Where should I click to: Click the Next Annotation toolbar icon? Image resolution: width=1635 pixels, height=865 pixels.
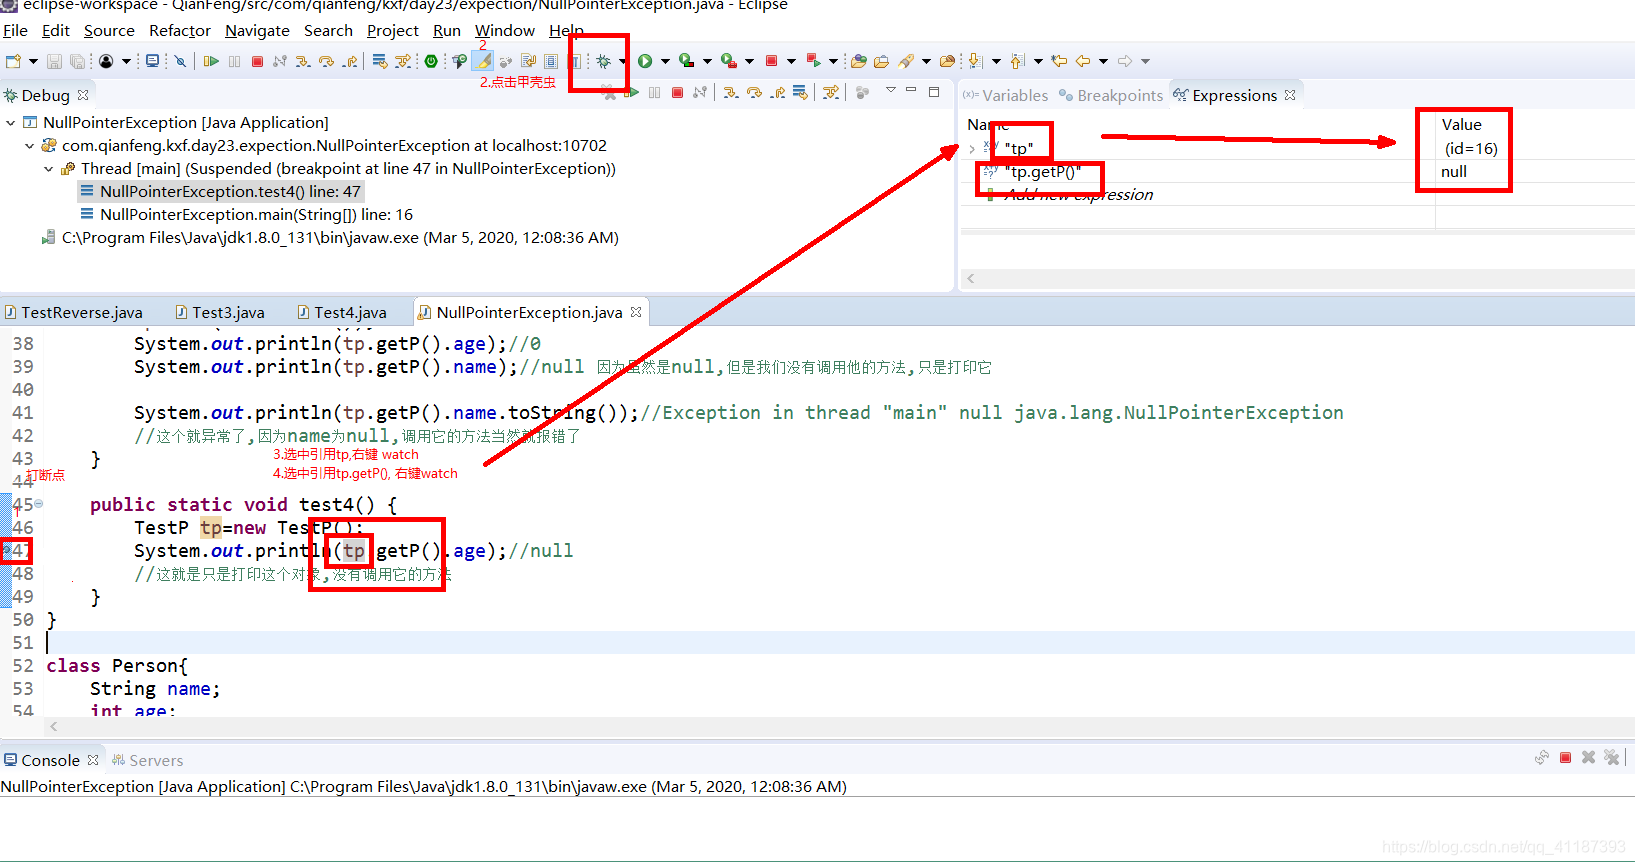pyautogui.click(x=976, y=61)
